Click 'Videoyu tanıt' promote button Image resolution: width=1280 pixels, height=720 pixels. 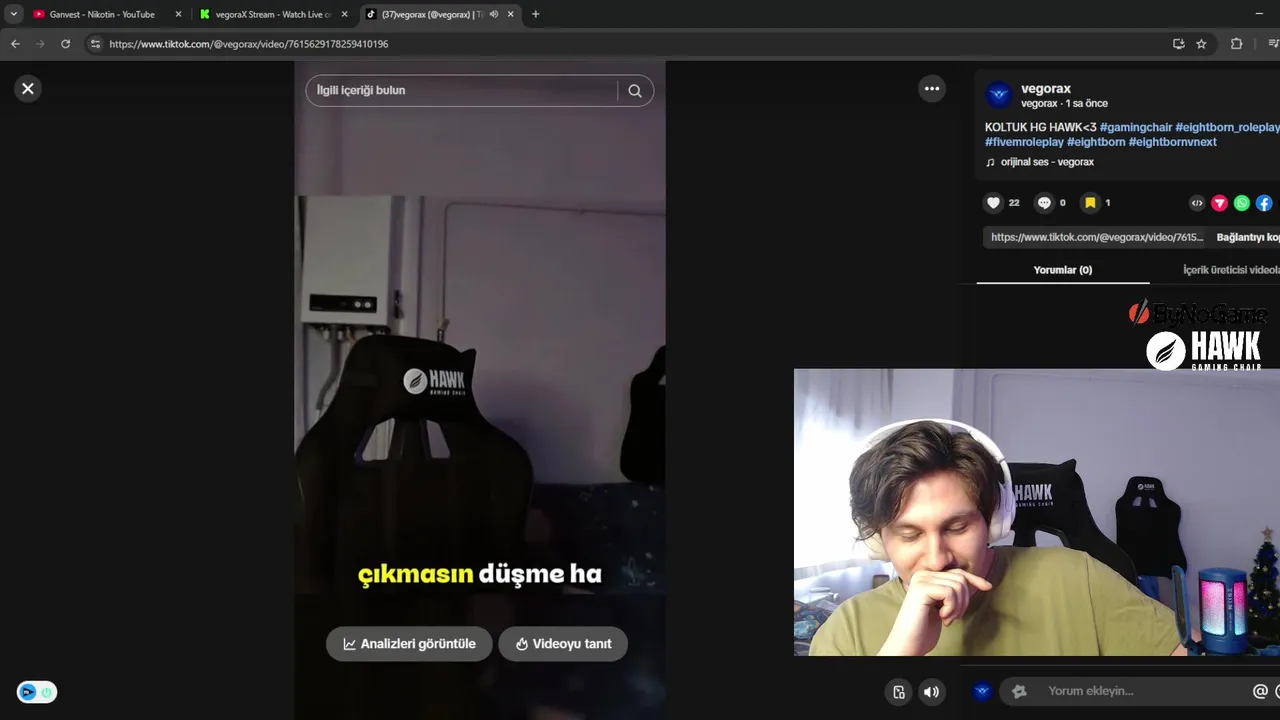click(x=563, y=644)
